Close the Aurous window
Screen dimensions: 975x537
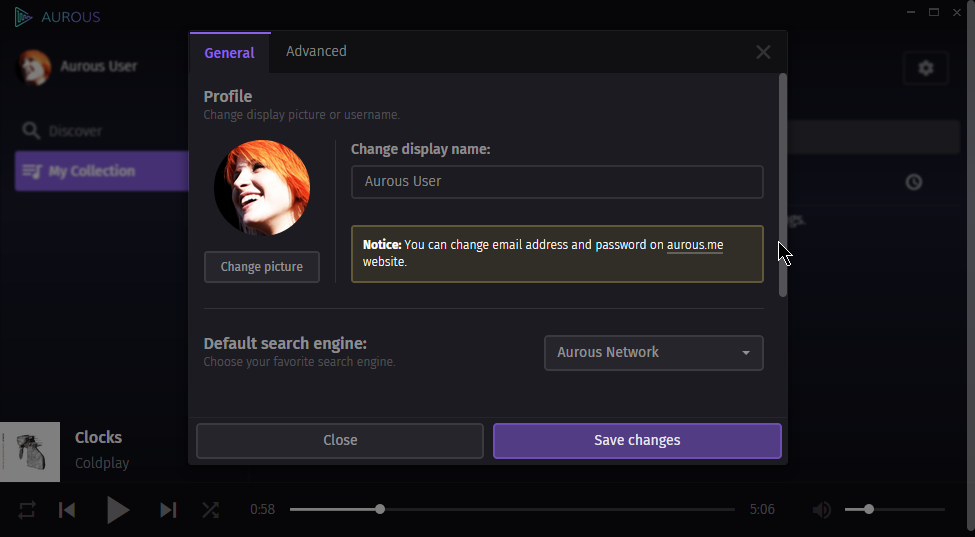pyautogui.click(x=957, y=12)
